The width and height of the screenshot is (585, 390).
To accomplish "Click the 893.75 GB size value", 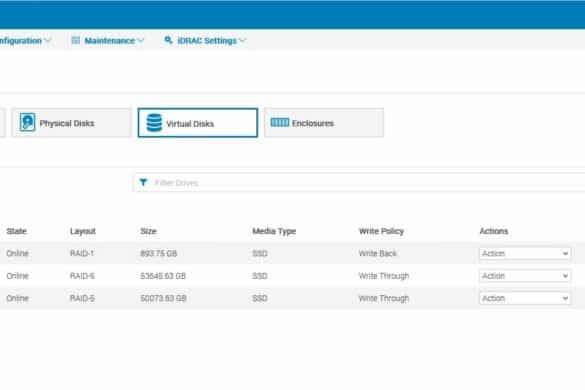I will pos(159,253).
